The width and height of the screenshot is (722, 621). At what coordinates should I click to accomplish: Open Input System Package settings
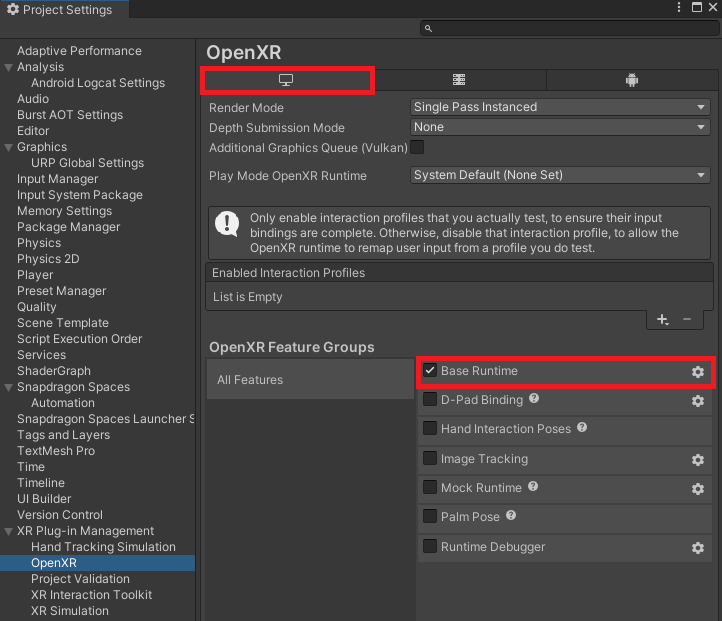[80, 195]
